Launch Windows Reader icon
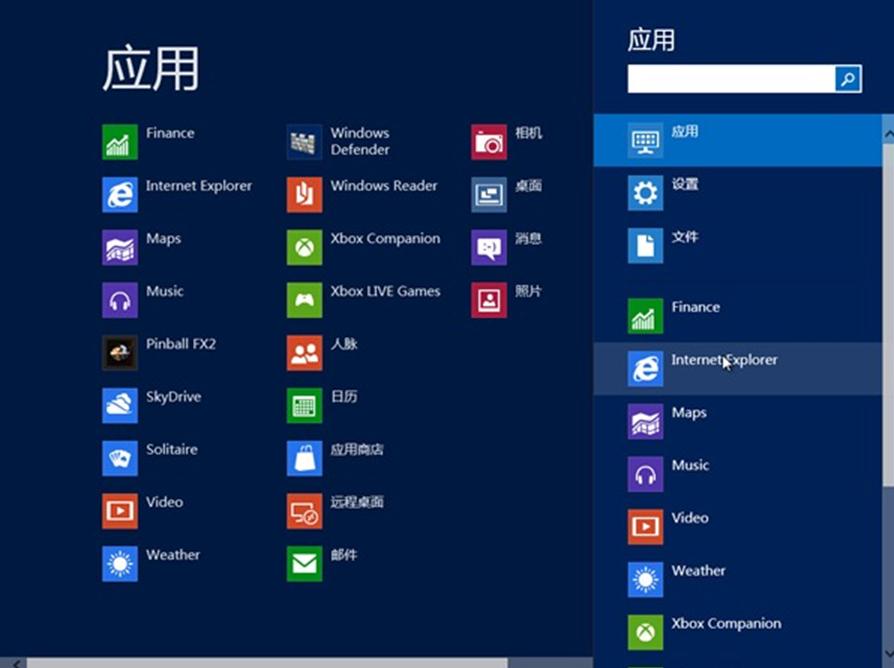The width and height of the screenshot is (894, 668). [x=304, y=194]
